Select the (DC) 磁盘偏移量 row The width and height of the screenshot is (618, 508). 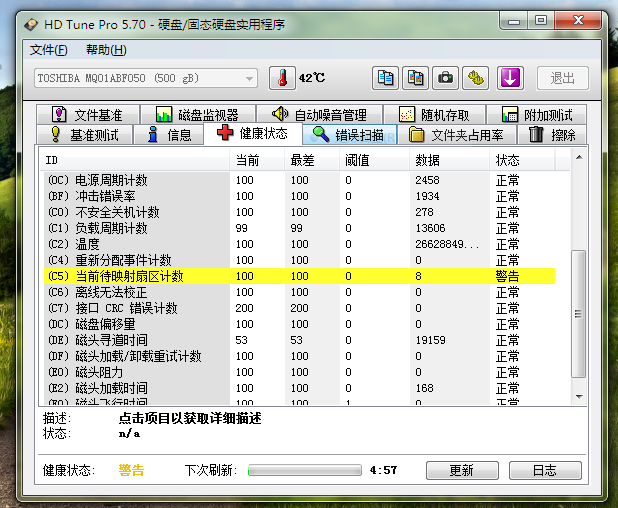click(x=300, y=324)
